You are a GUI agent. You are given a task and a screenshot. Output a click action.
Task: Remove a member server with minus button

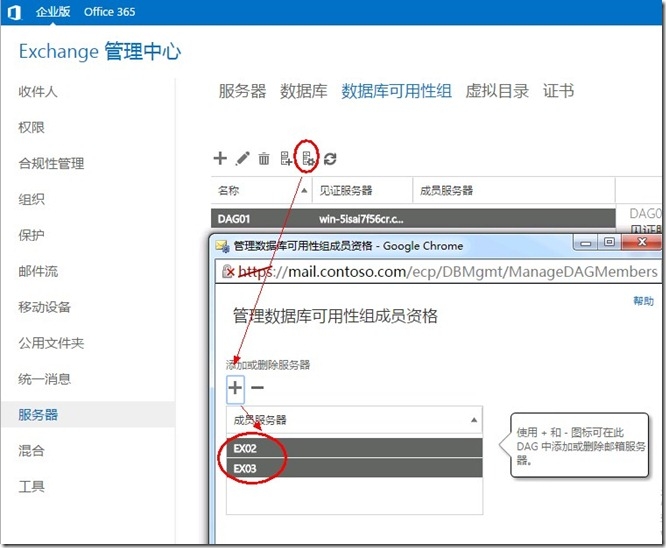257,387
